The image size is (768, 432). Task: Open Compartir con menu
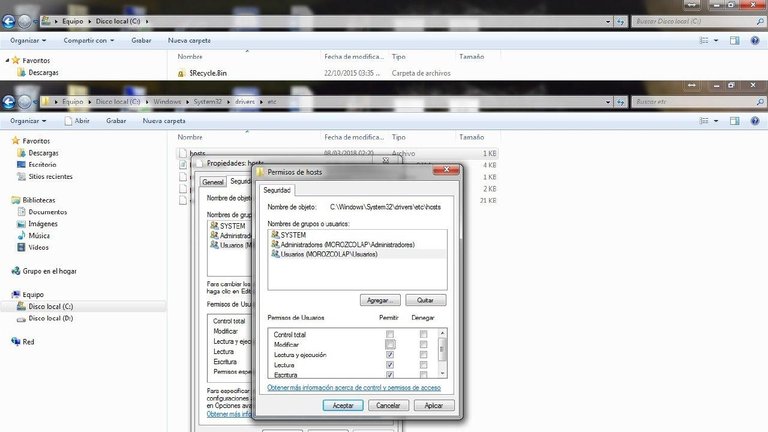pos(89,40)
